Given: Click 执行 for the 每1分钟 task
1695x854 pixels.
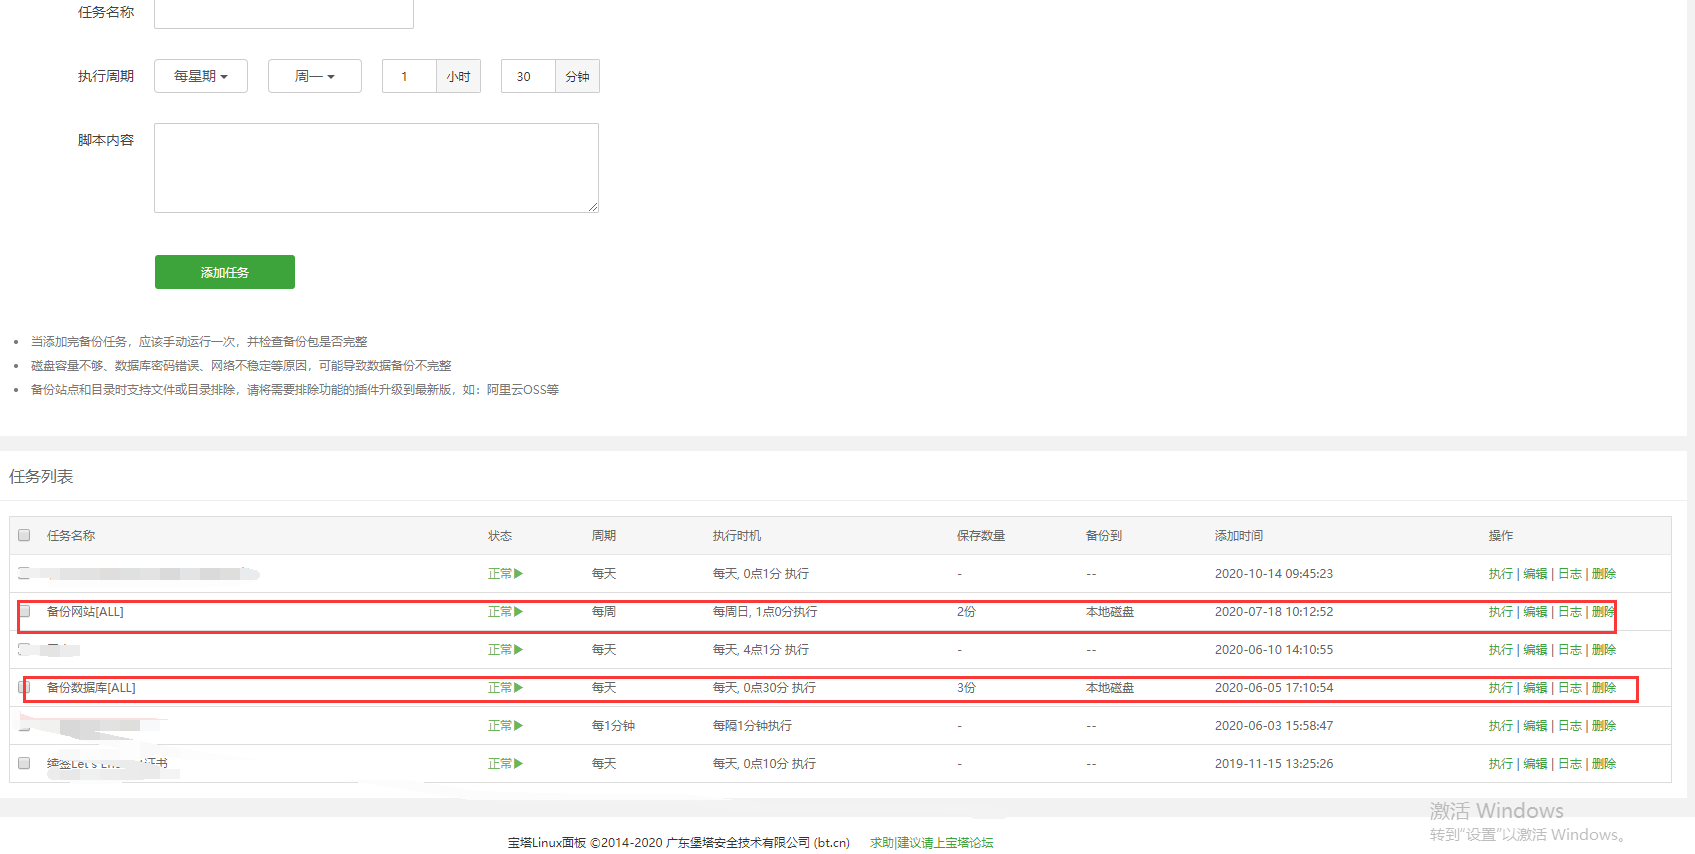Looking at the screenshot, I should pyautogui.click(x=1500, y=726).
